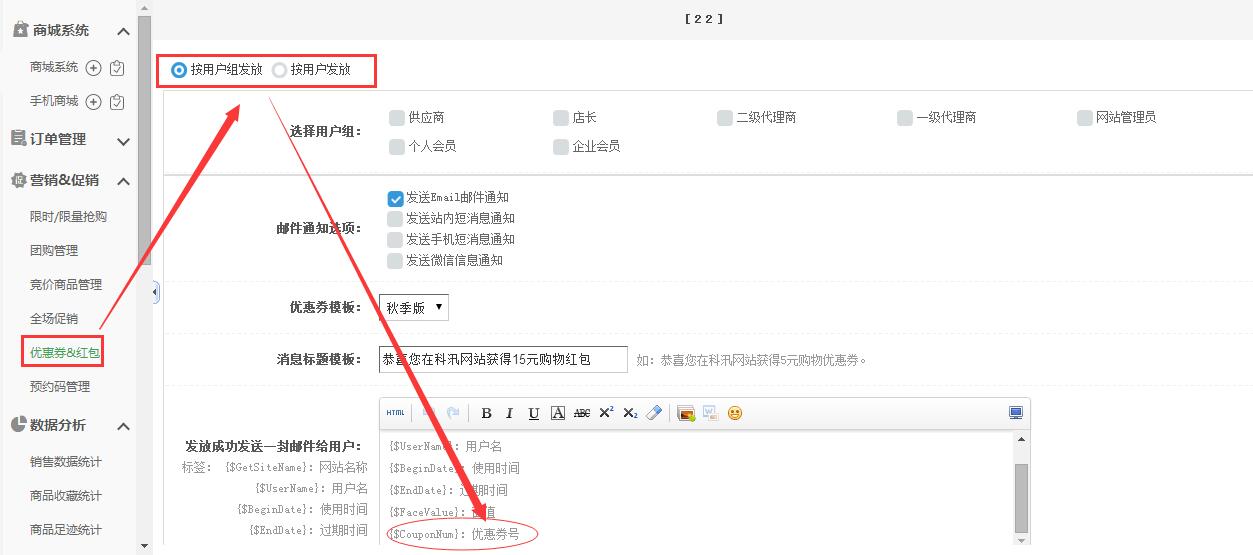Open 销售数据统计 link in sidebar
The height and width of the screenshot is (555, 1253).
pyautogui.click(x=66, y=462)
